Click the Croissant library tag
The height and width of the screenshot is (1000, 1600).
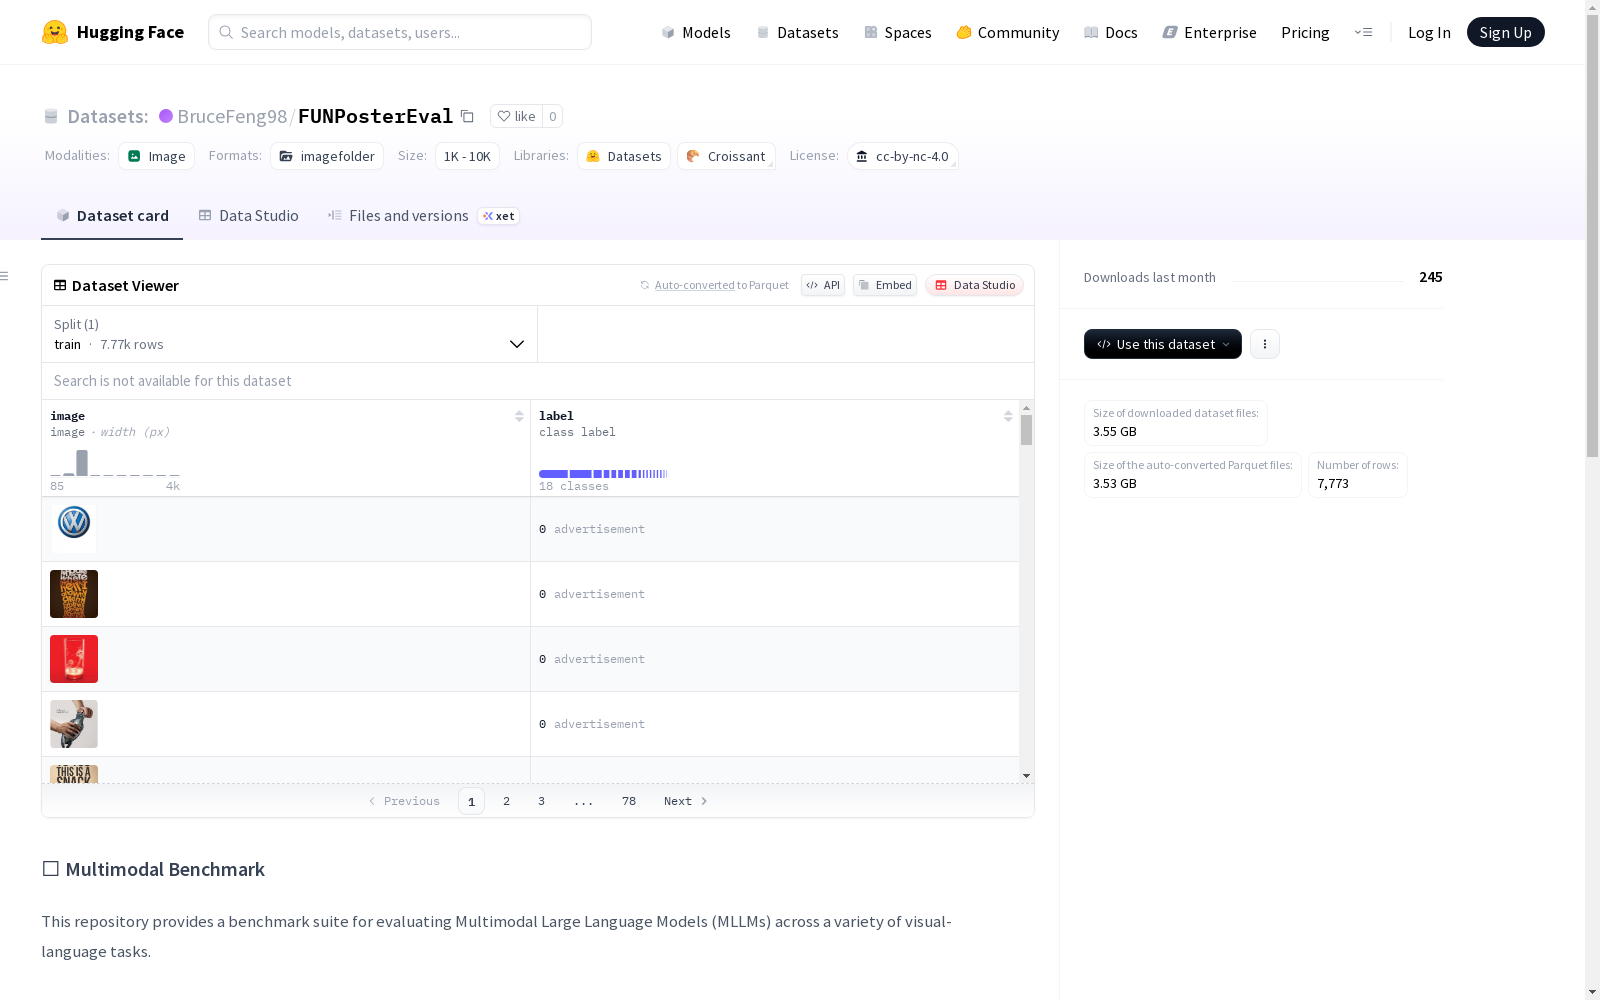(726, 156)
